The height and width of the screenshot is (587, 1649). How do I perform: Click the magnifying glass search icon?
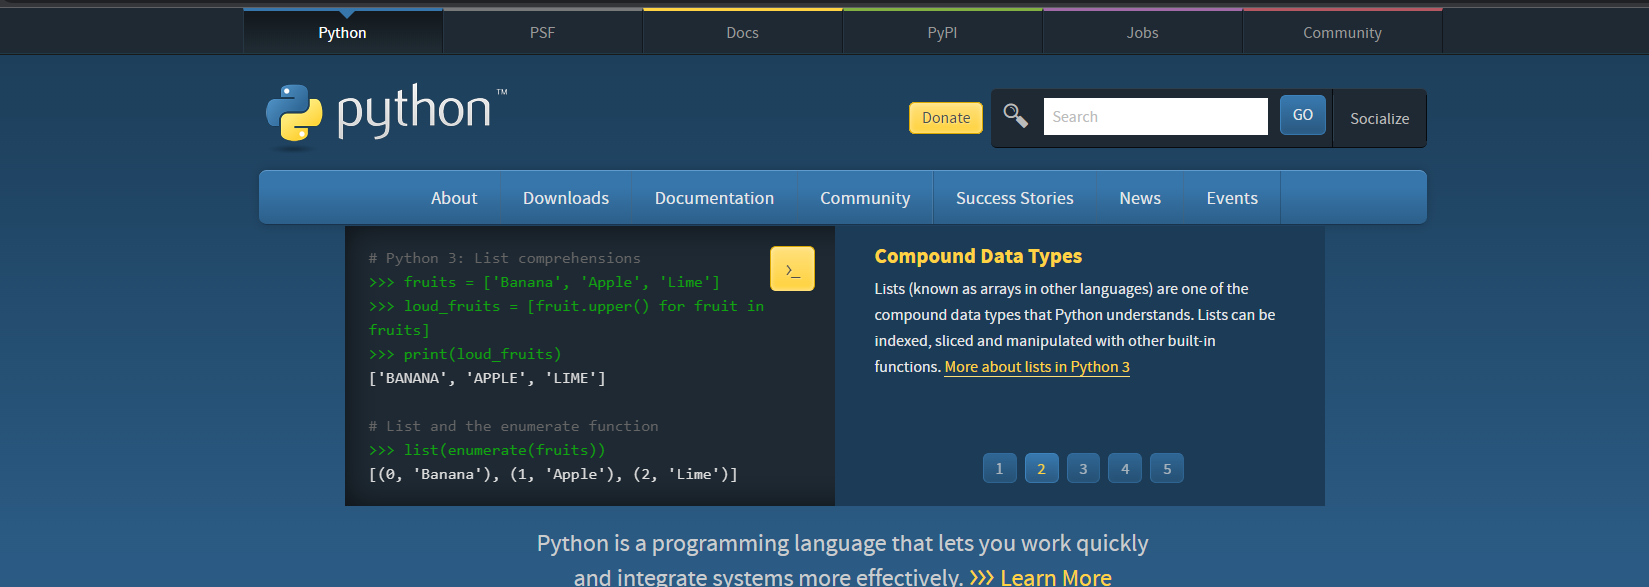point(1015,116)
